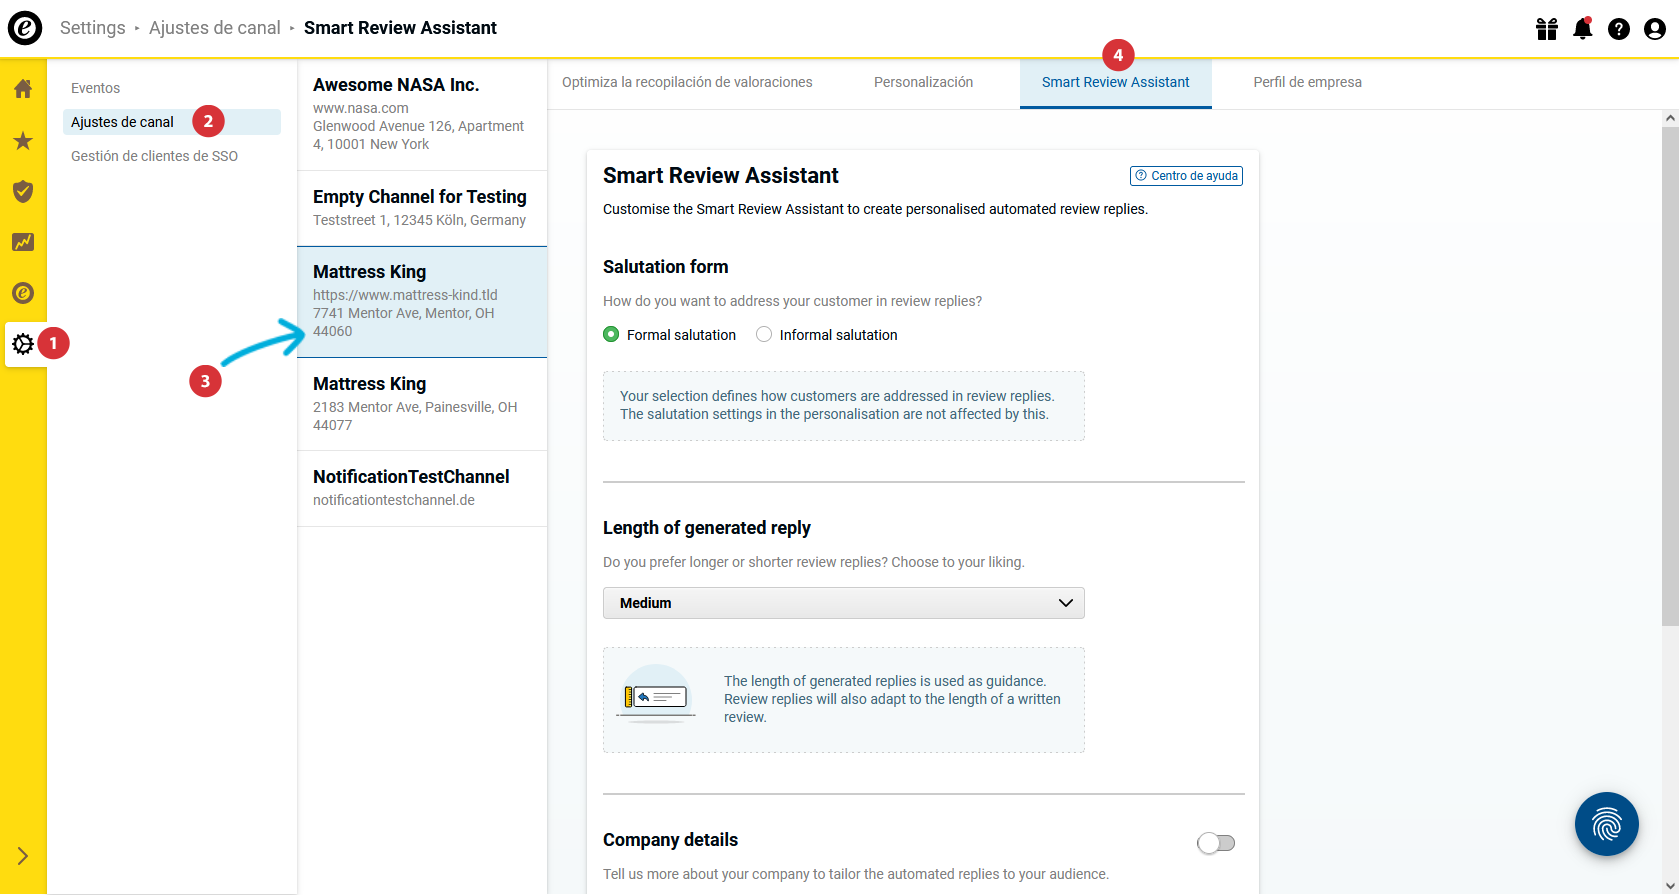
Task: Open the user account avatar icon
Action: click(x=1655, y=29)
